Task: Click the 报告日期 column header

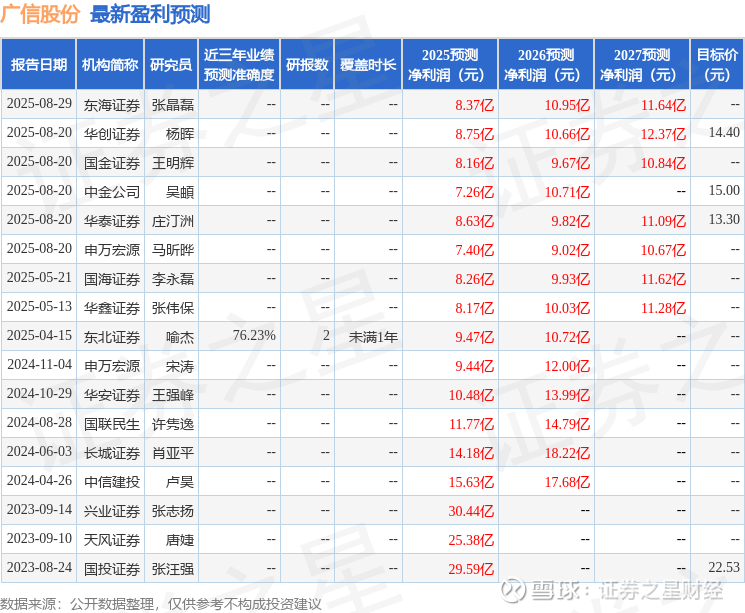Action: point(38,65)
